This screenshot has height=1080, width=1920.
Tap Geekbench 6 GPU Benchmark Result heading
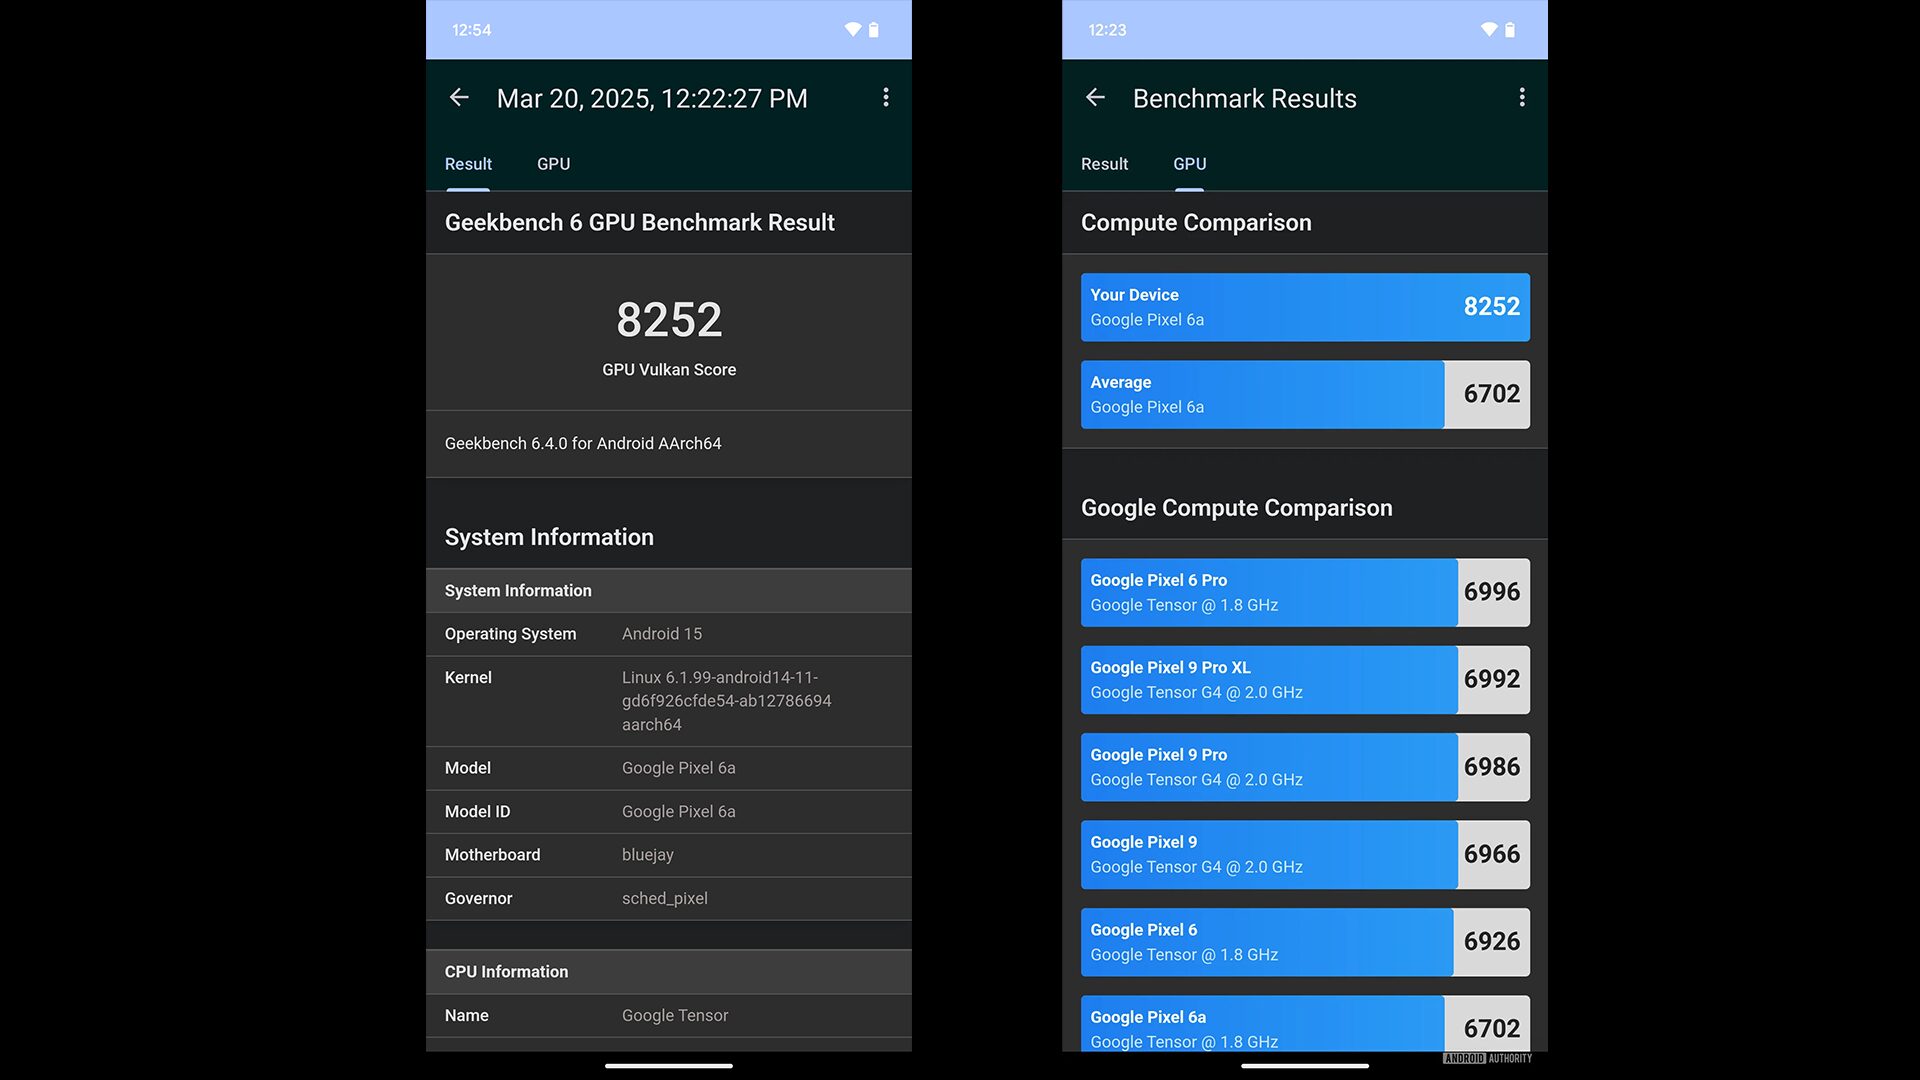(639, 222)
